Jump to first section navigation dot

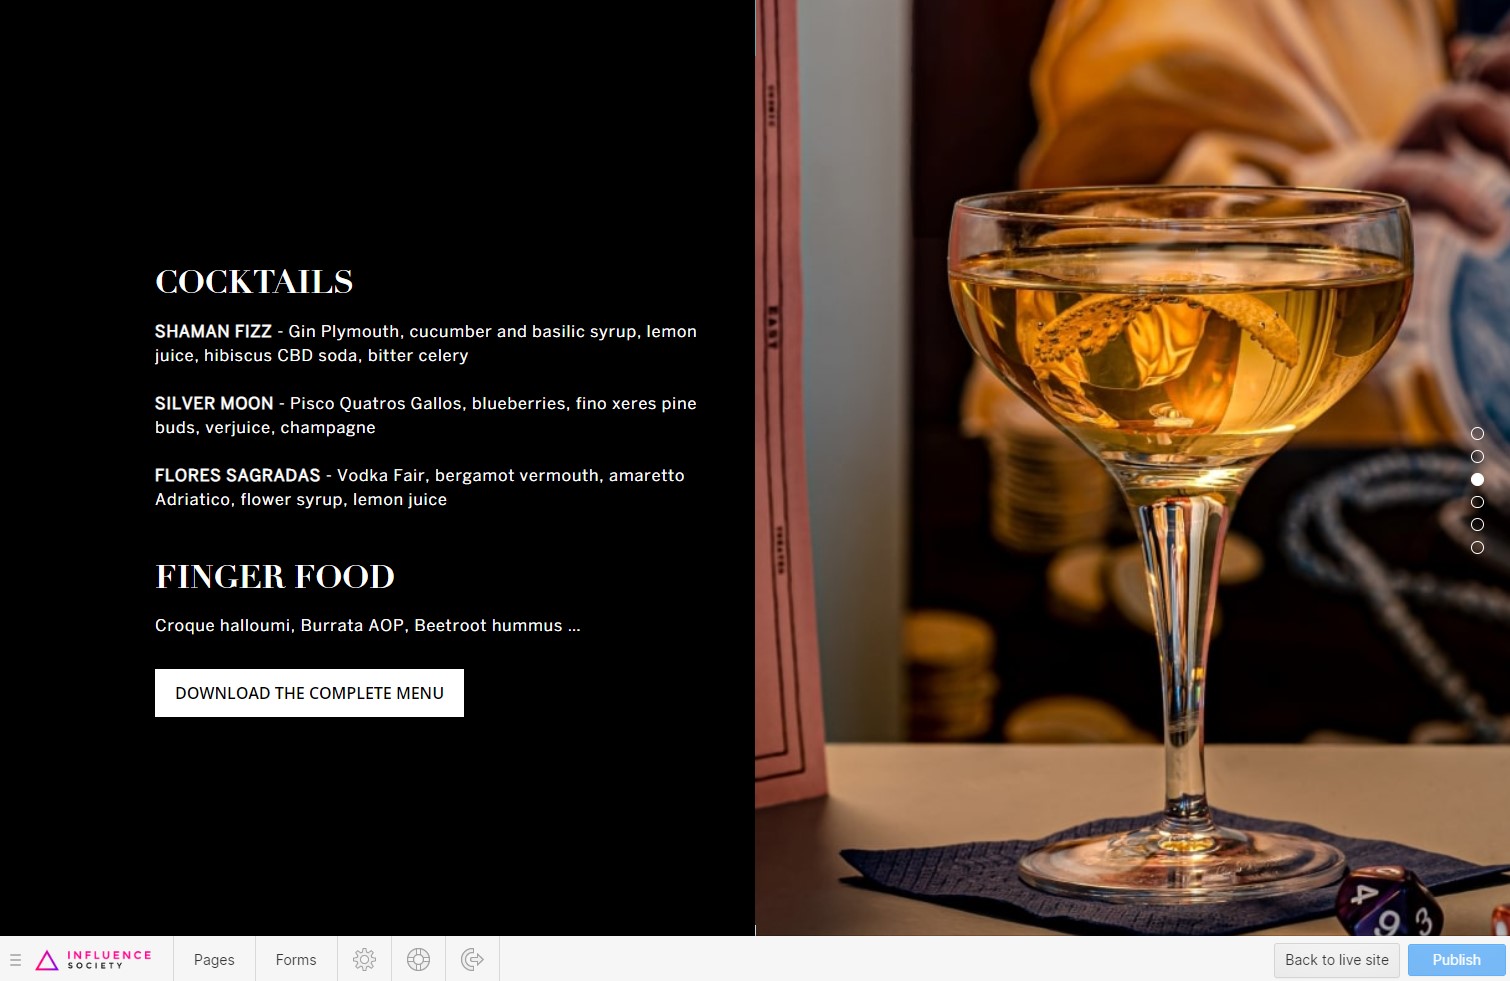coord(1477,433)
